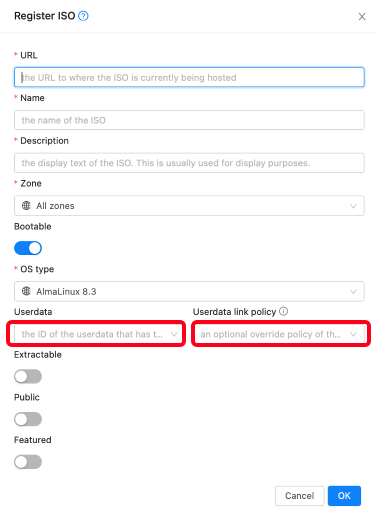
Task: Click the globe icon in Zone field
Action: (x=26, y=206)
